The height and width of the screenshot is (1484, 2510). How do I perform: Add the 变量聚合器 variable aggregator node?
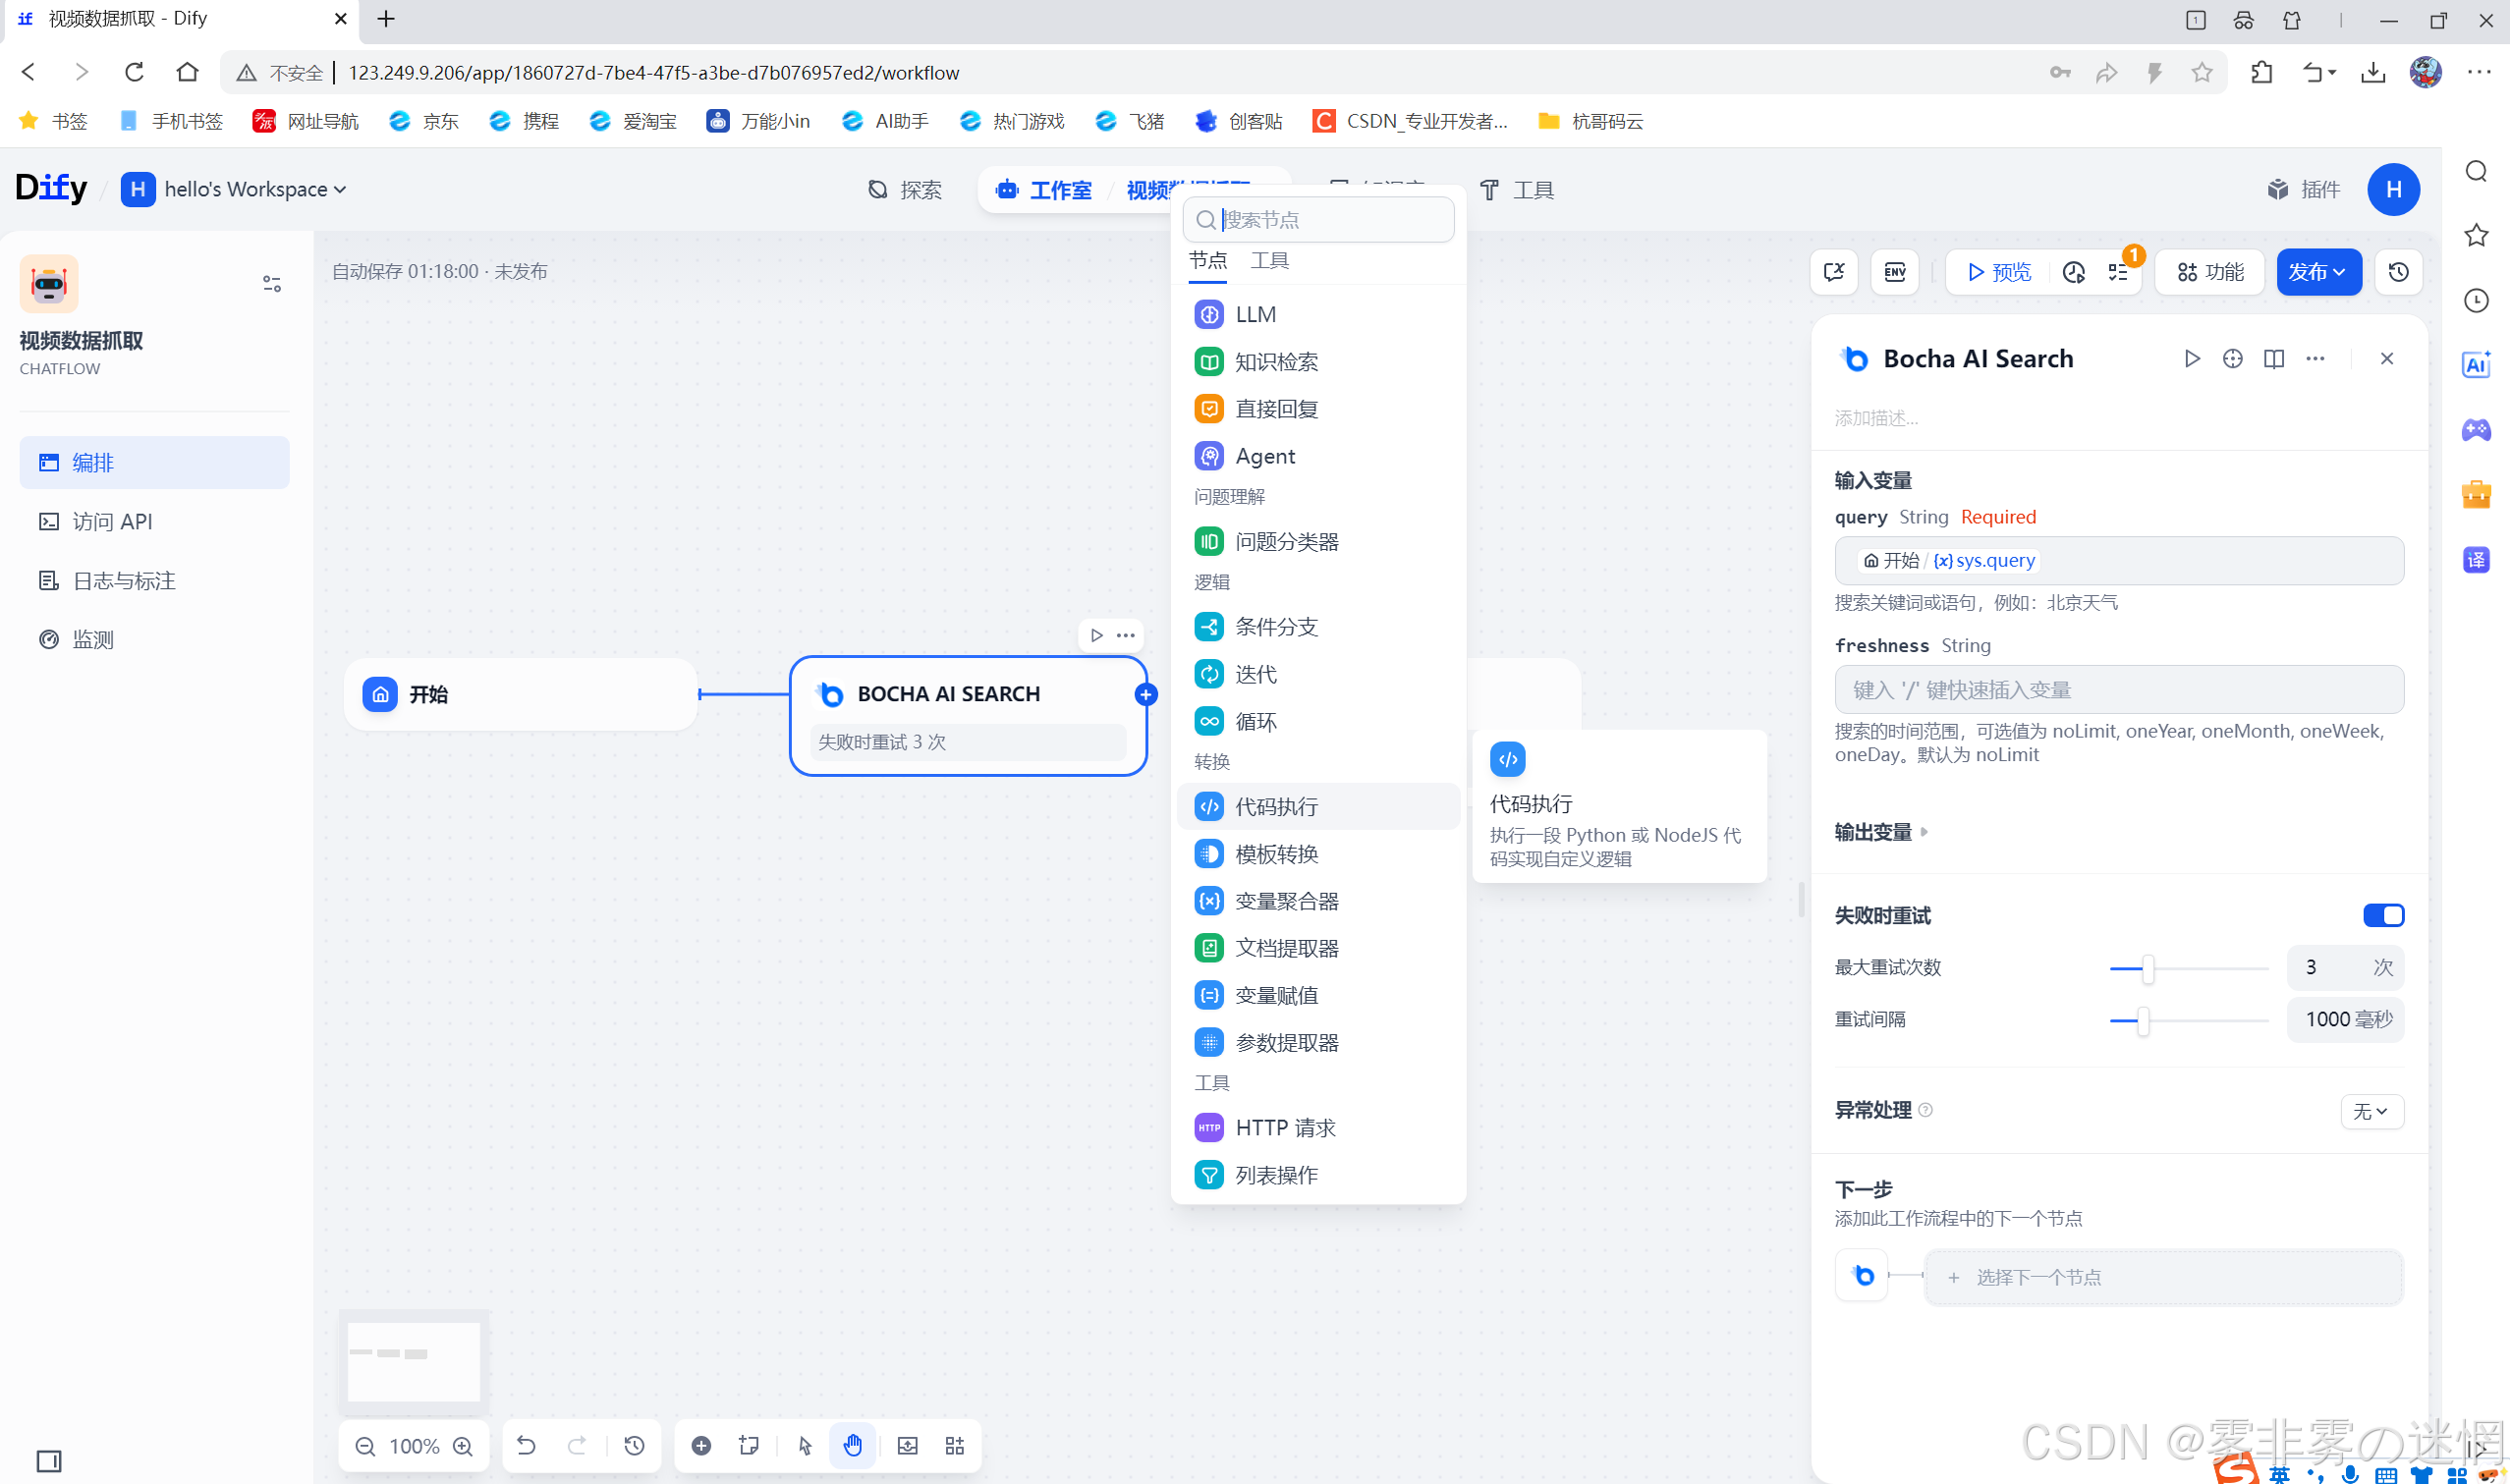tap(1318, 901)
